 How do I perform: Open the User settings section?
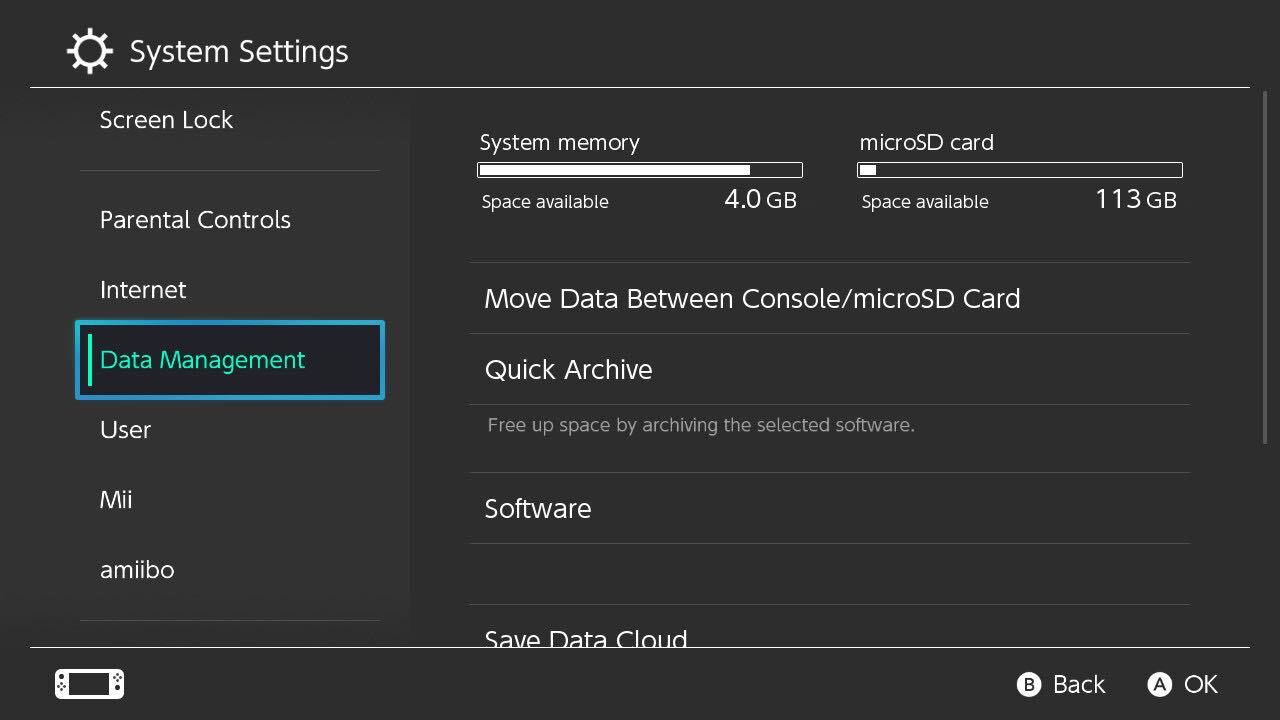[230, 430]
